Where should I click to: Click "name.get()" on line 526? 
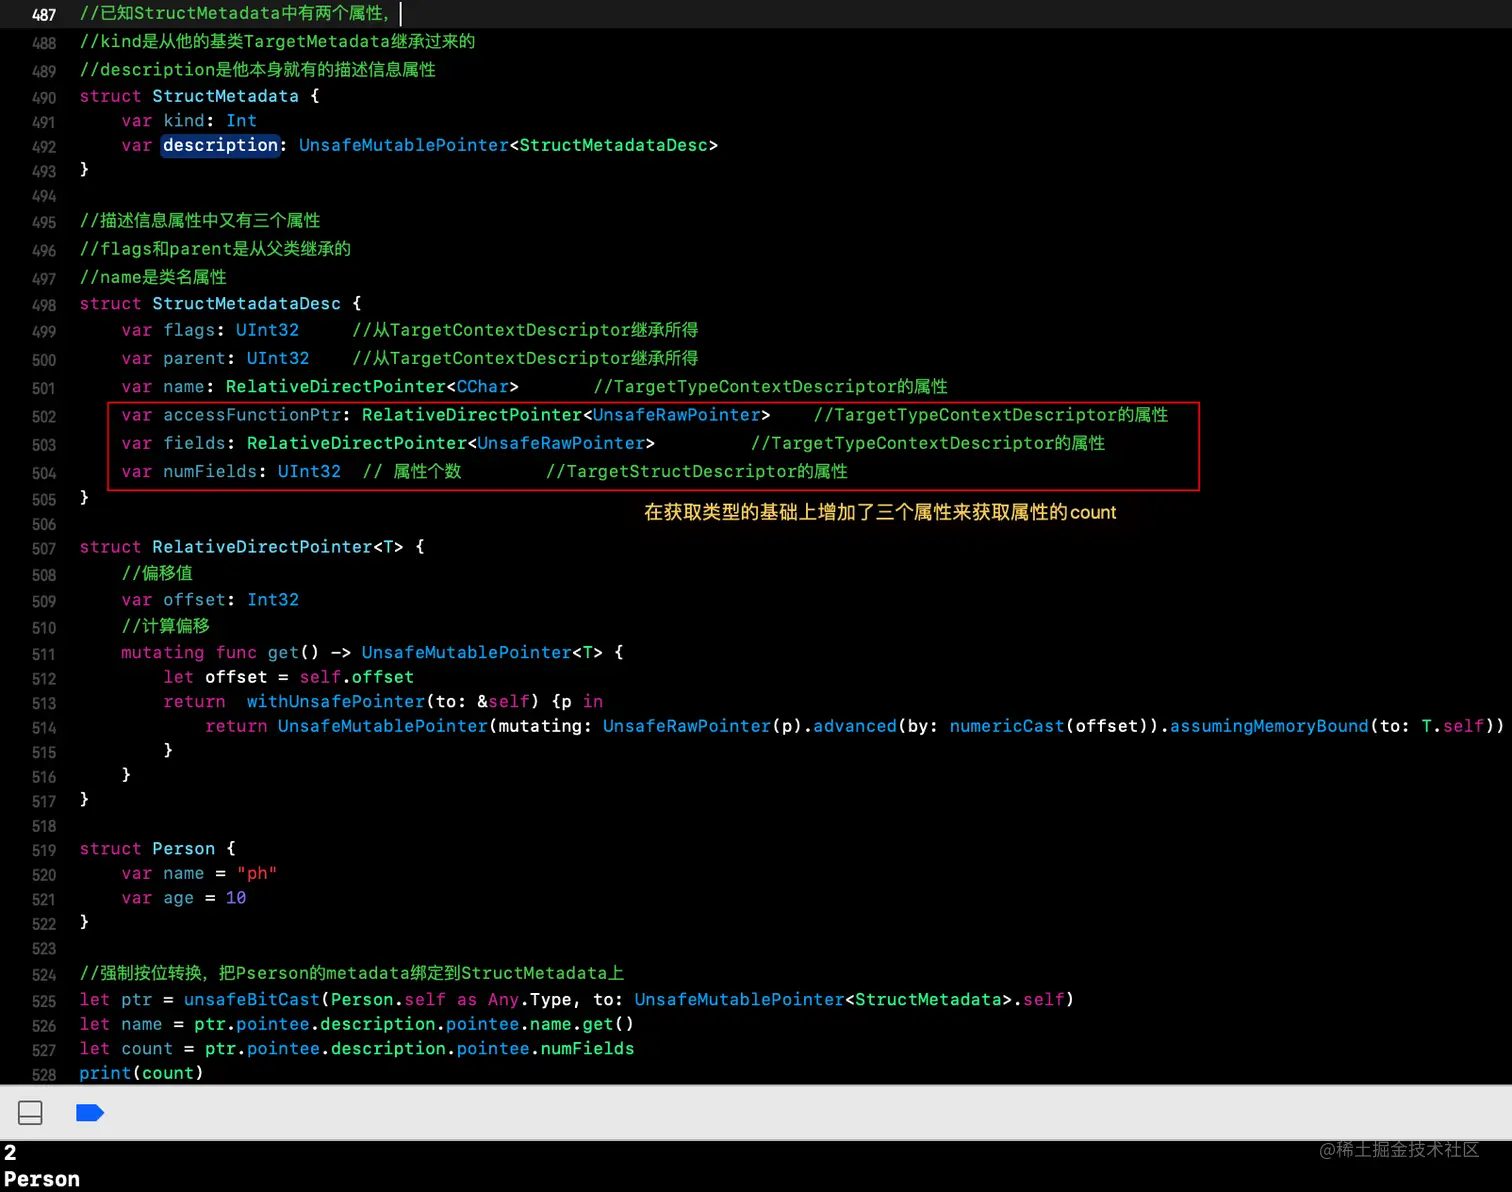click(x=582, y=1024)
